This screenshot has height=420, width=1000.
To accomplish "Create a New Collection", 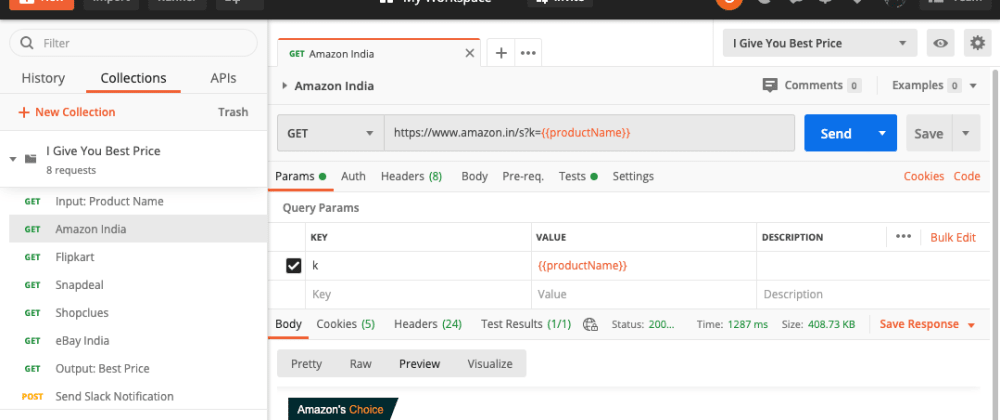I will pos(67,112).
